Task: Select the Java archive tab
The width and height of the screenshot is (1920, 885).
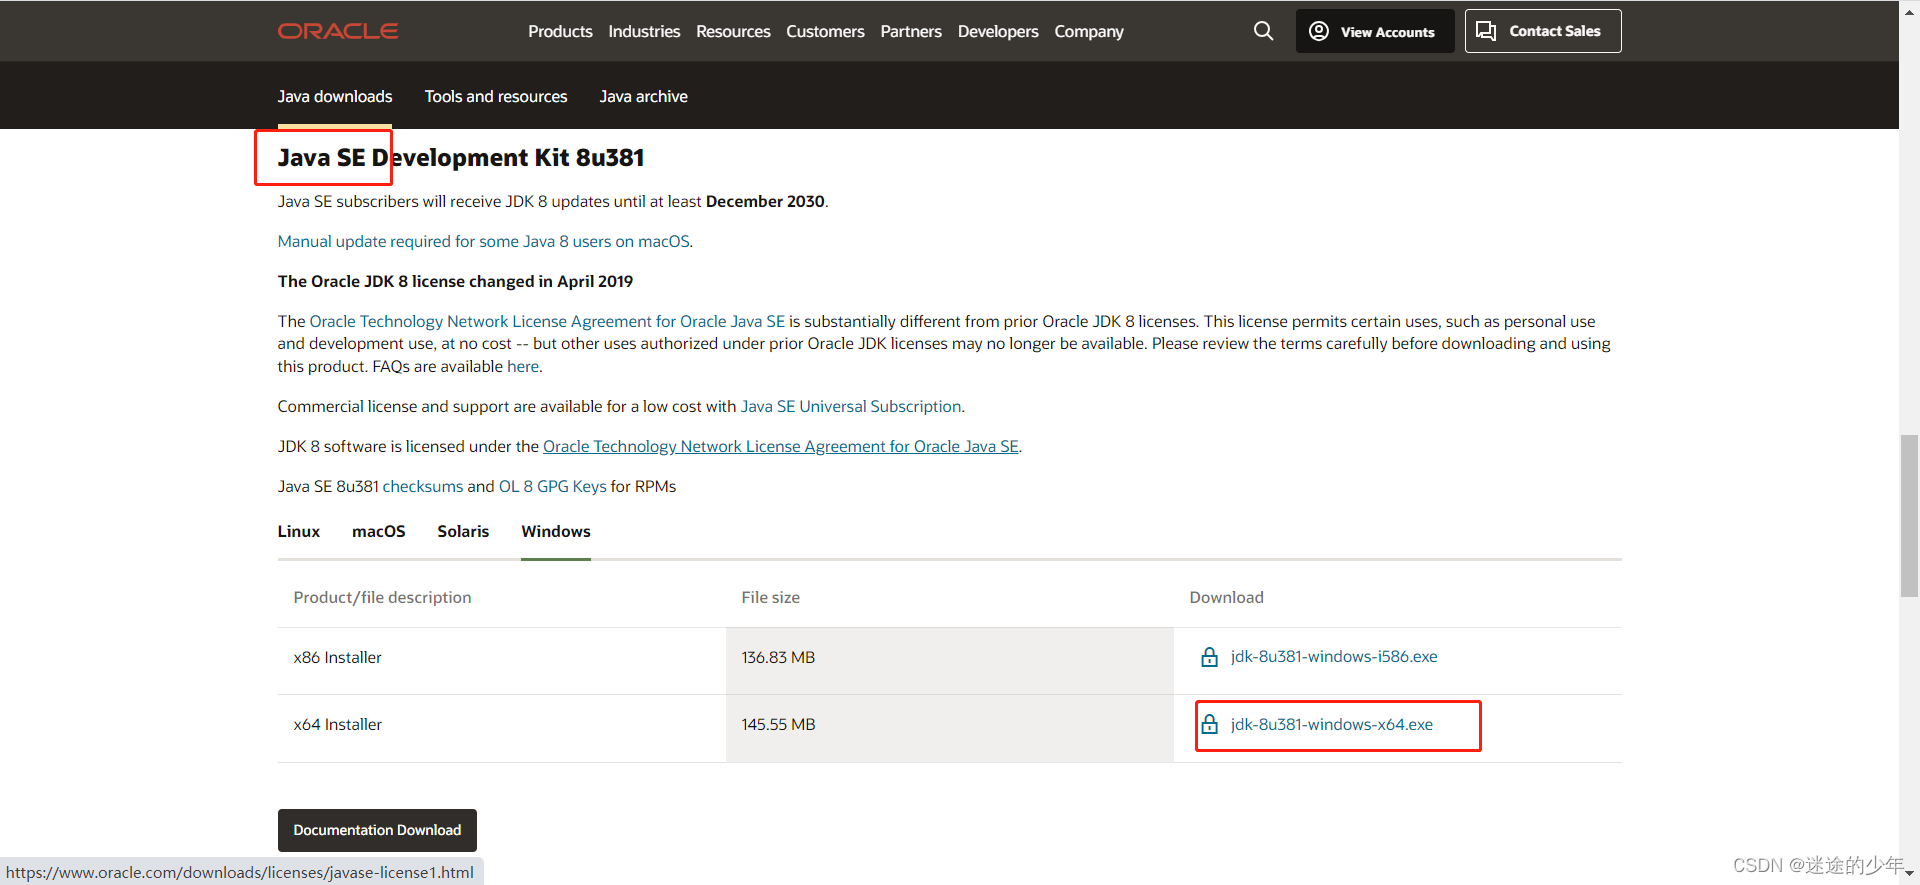Action: (x=643, y=96)
